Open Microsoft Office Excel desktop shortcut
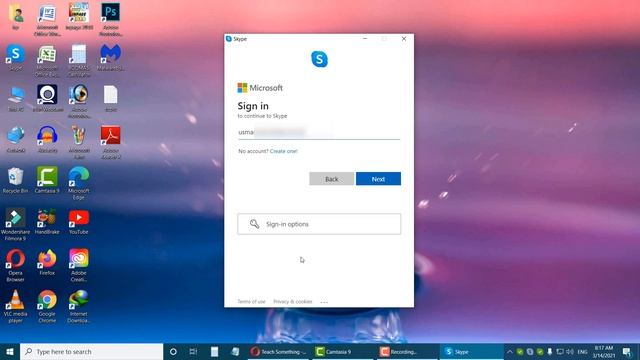This screenshot has width=640, height=360. click(47, 61)
